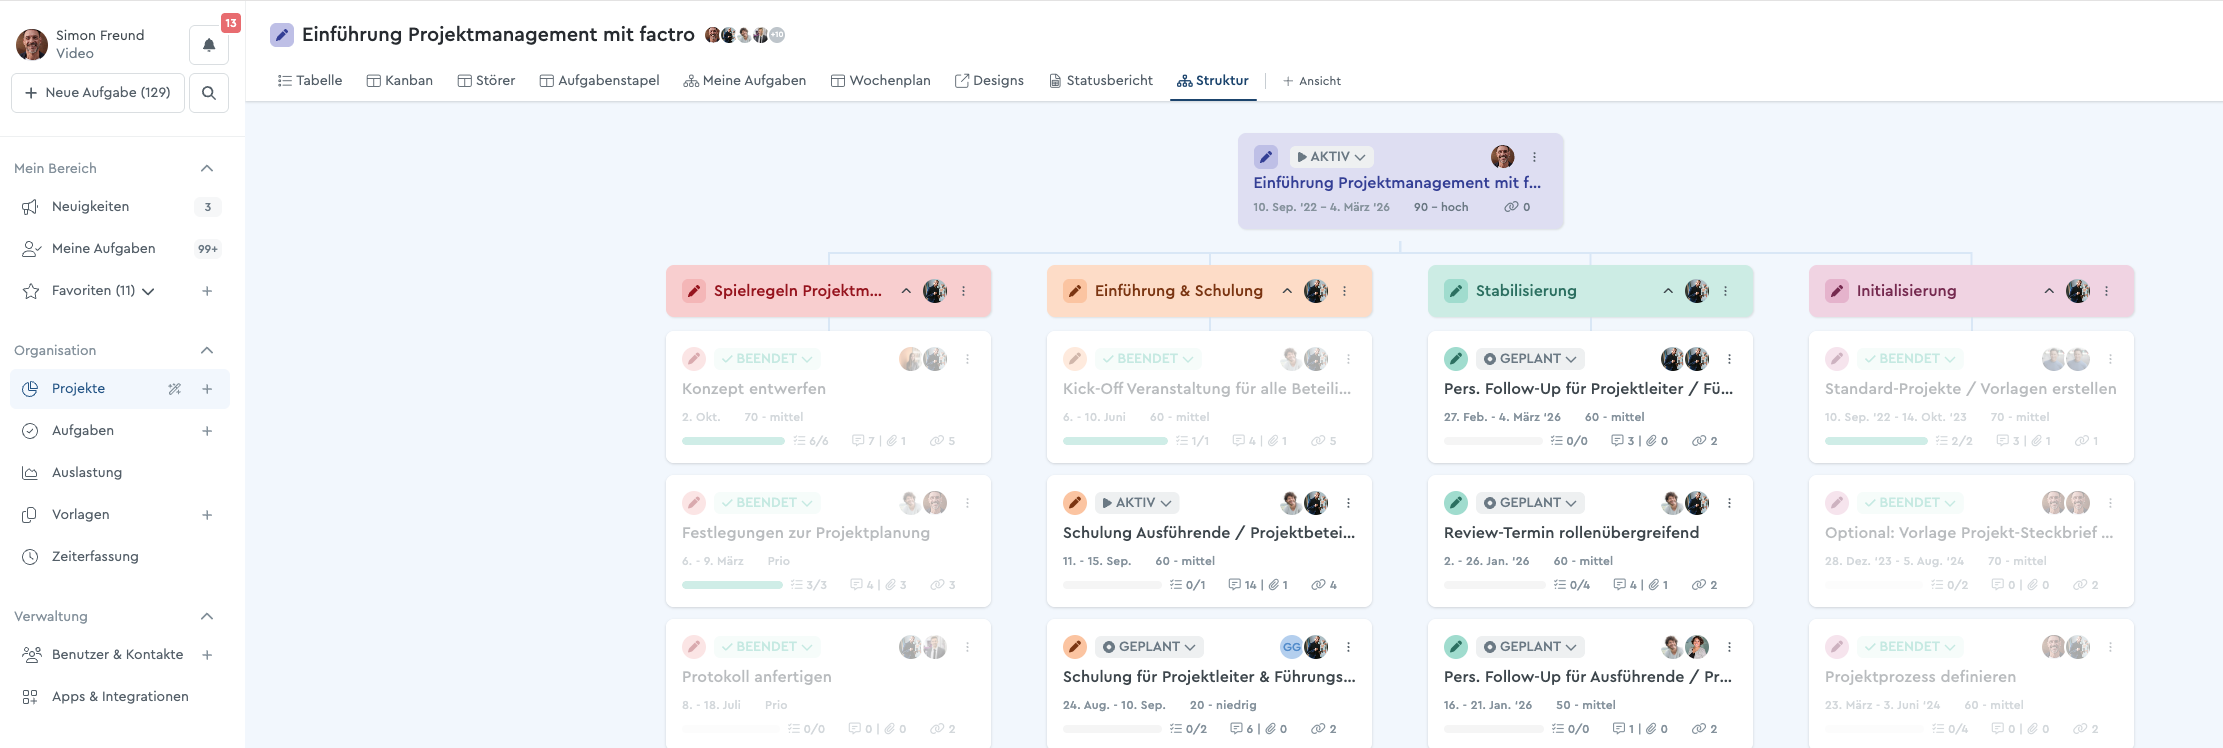2223x748 pixels.
Task: Collapse the Verwaltung section
Action: point(207,616)
